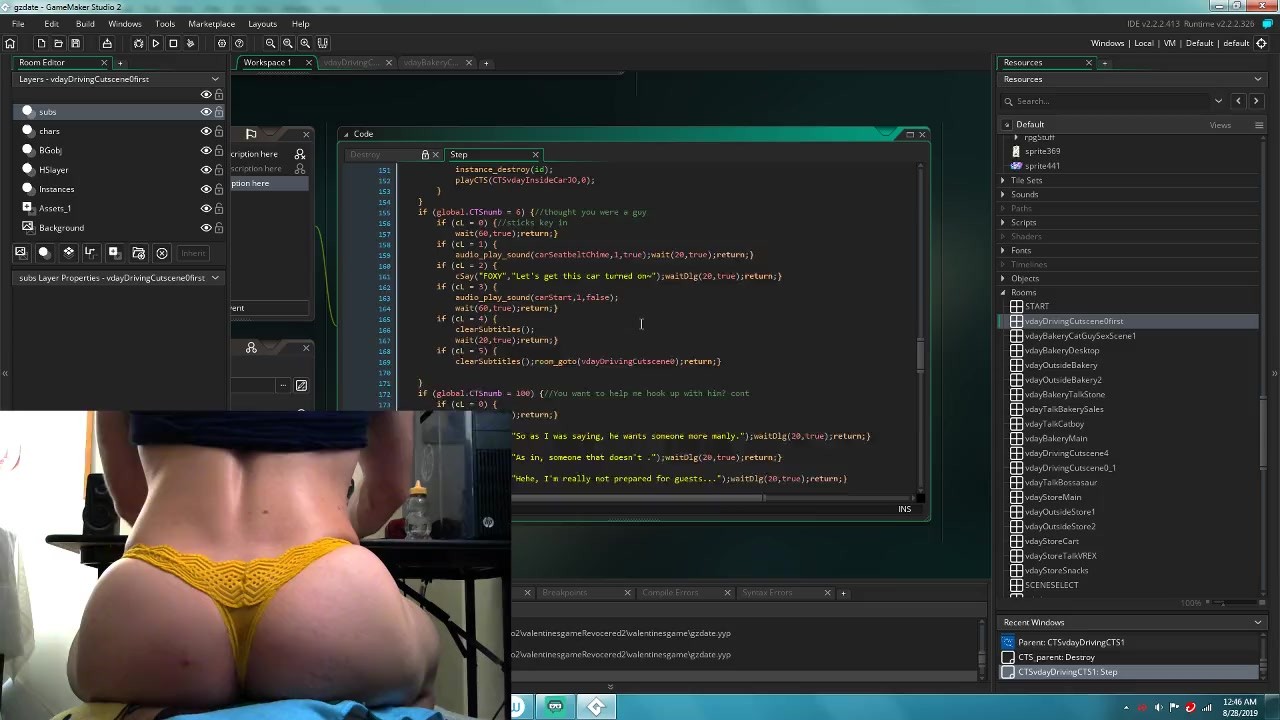
Task: Click the create new instance layer icon
Action: coord(44,253)
